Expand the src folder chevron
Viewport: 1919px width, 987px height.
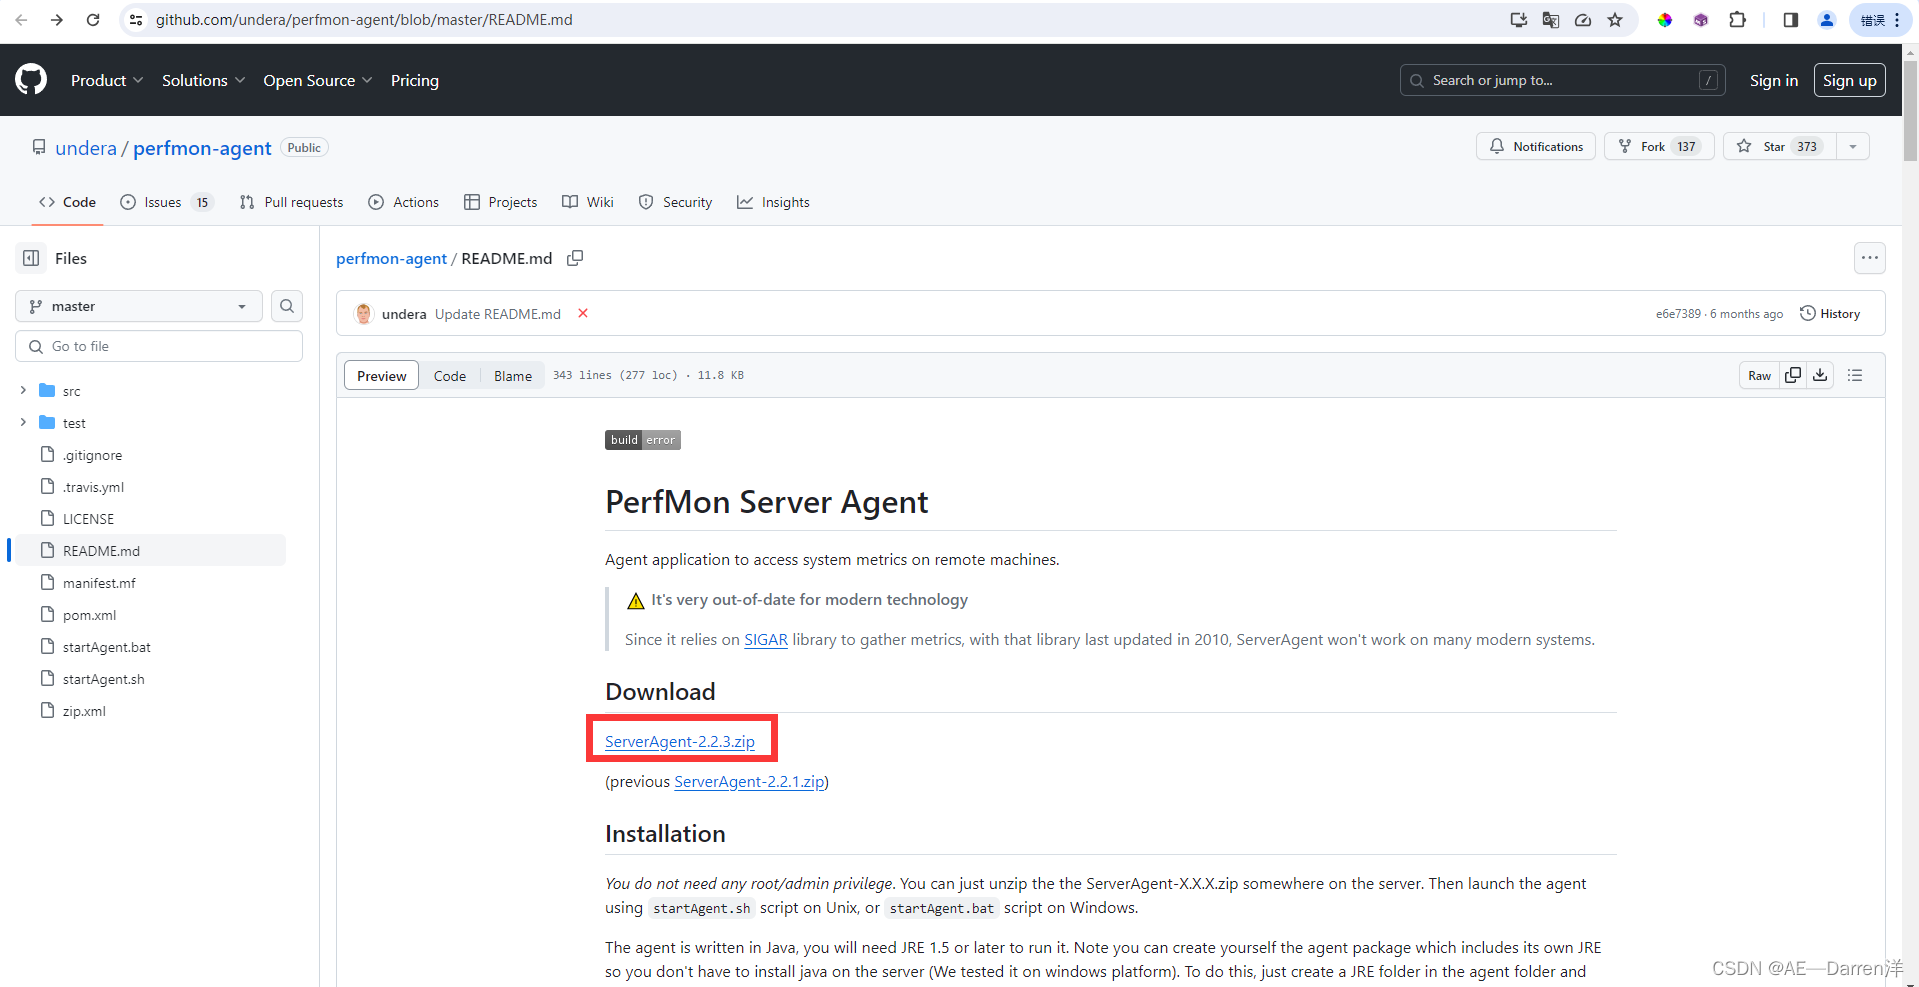(x=23, y=391)
